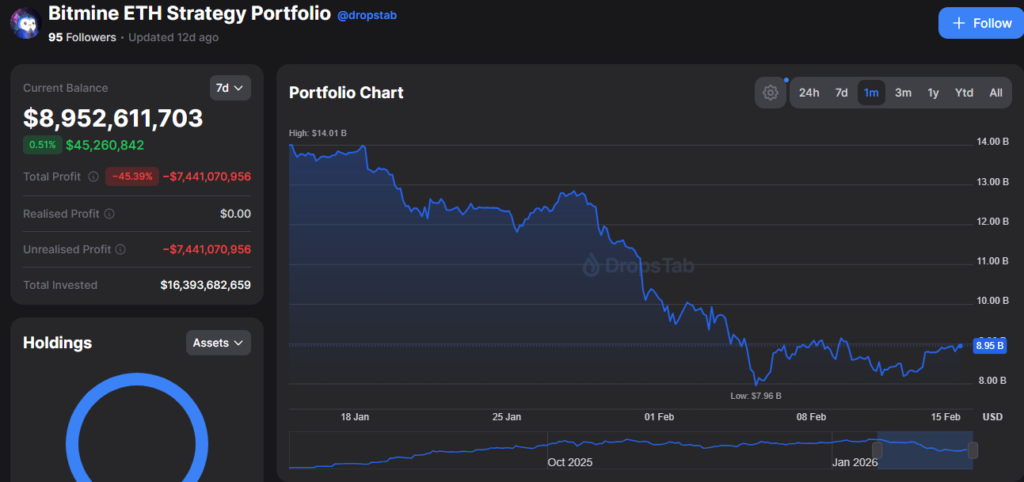Click the holdings donut chart ring
1024x482 pixels.
(x=75, y=430)
